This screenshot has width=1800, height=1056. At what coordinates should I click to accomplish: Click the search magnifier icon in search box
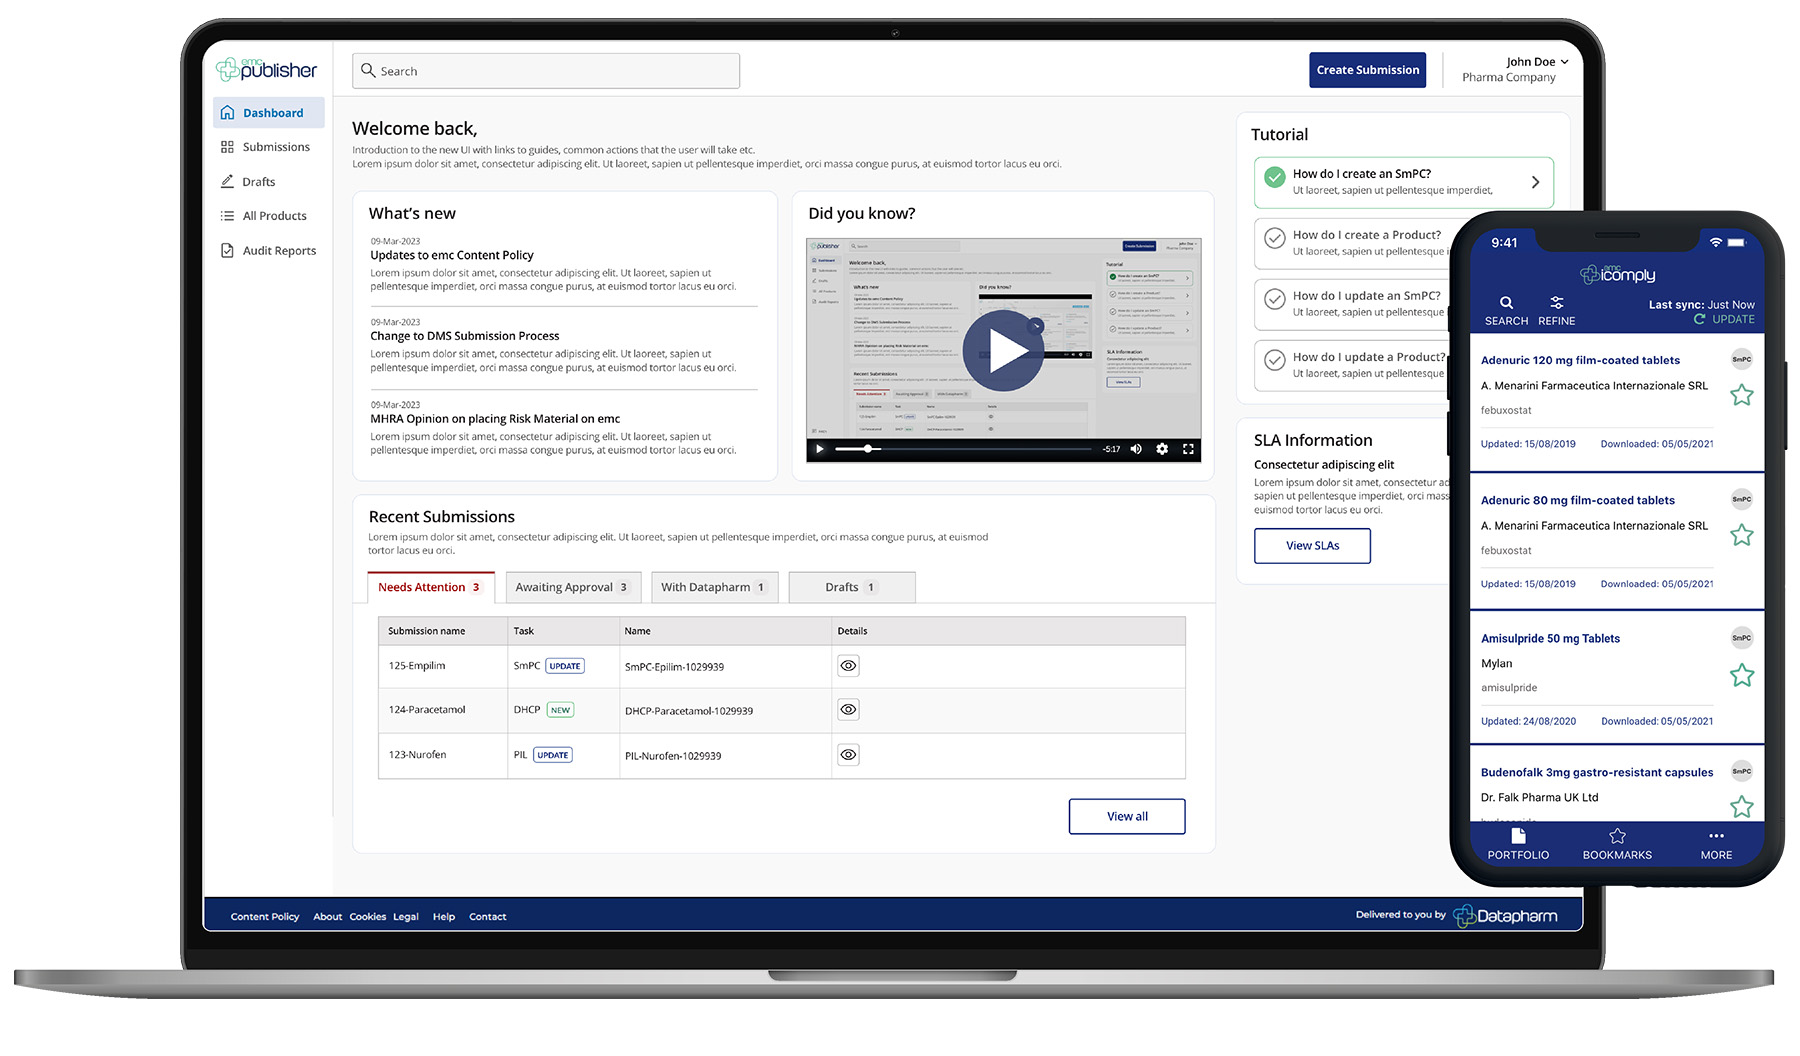[x=368, y=70]
